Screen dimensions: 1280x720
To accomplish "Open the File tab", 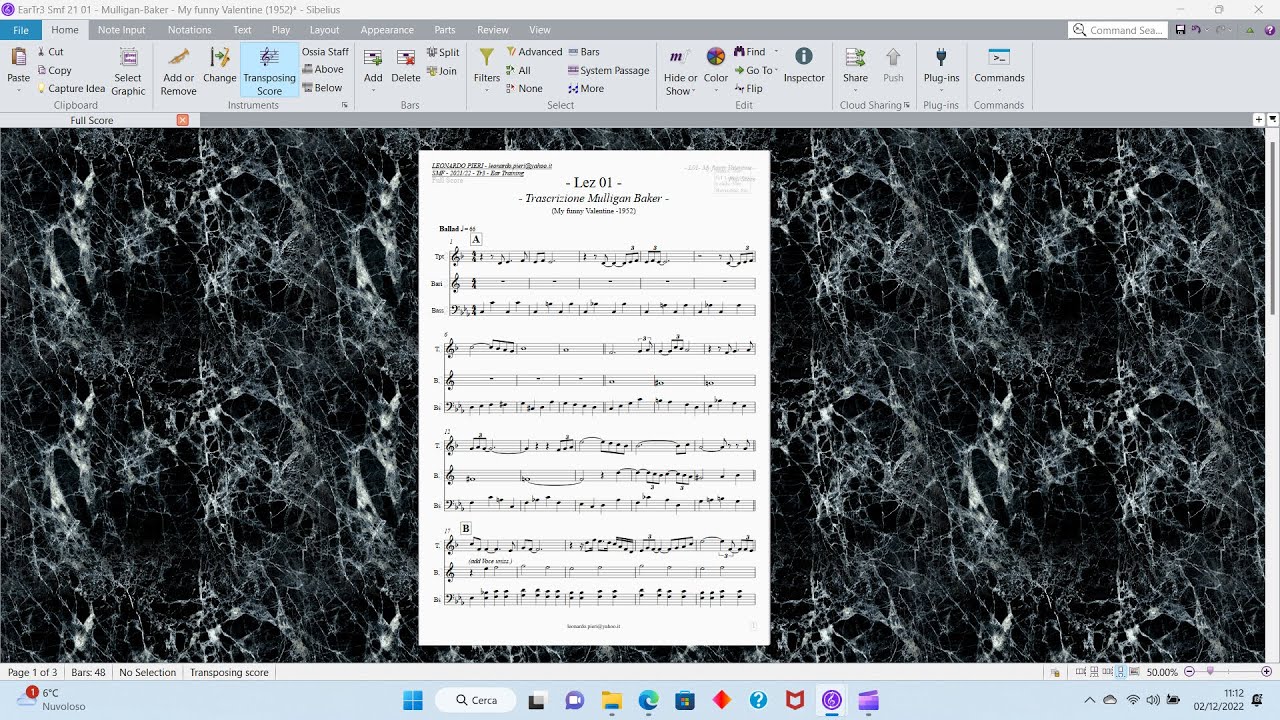I will coord(20,30).
